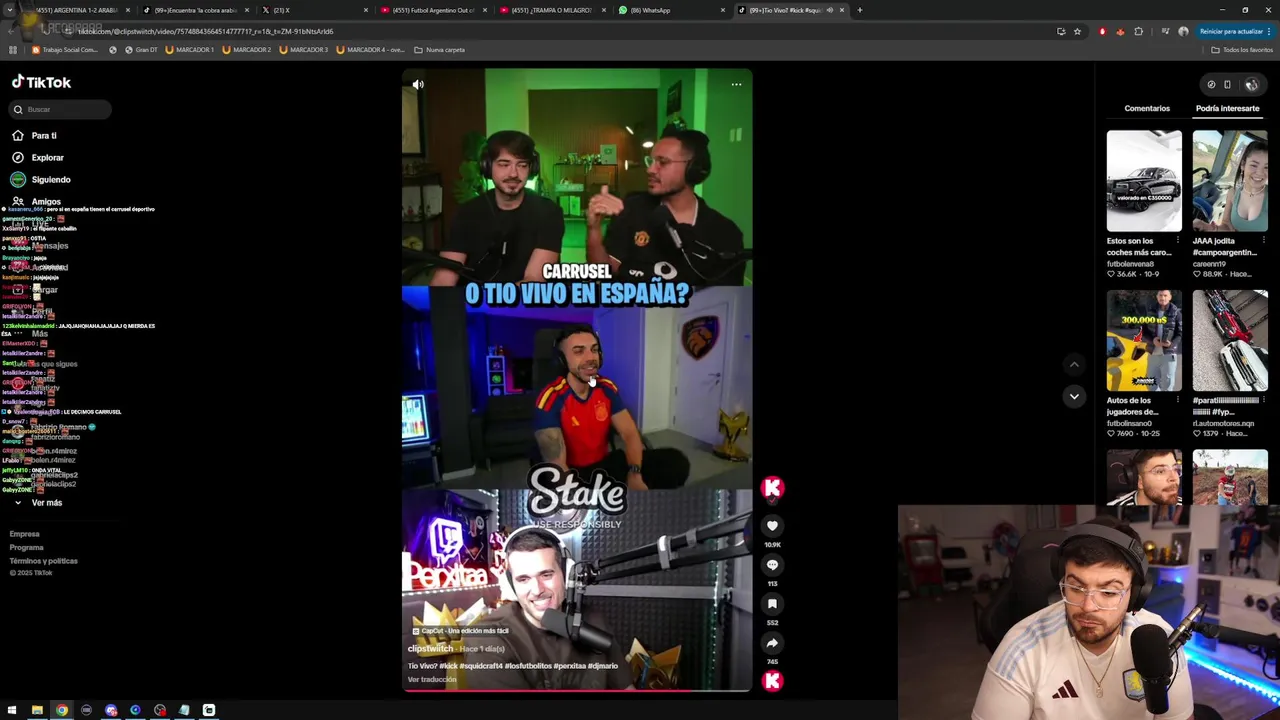1280x720 pixels.
Task: Go to previous video with up chevron
Action: (1074, 365)
